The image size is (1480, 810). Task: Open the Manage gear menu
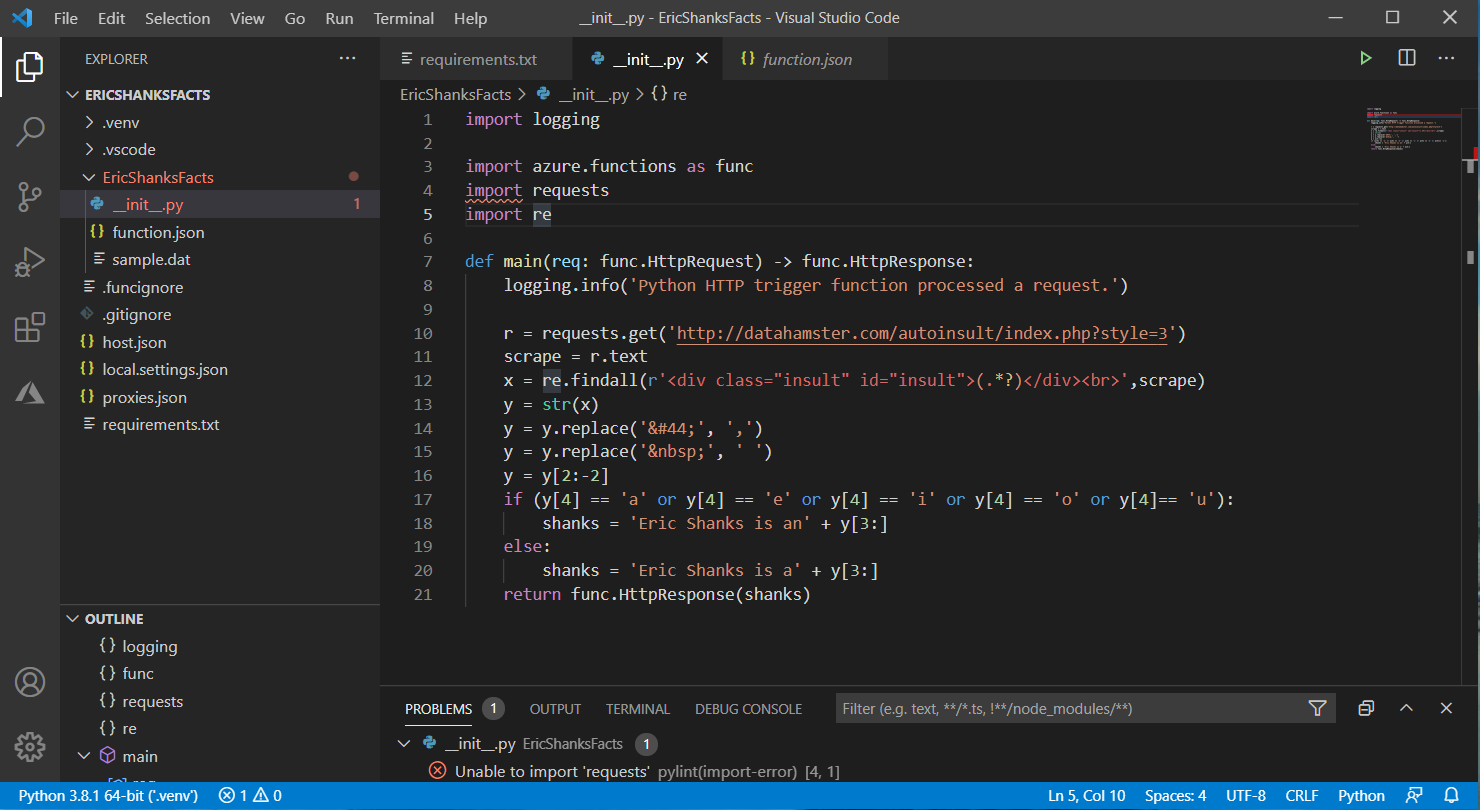30,746
